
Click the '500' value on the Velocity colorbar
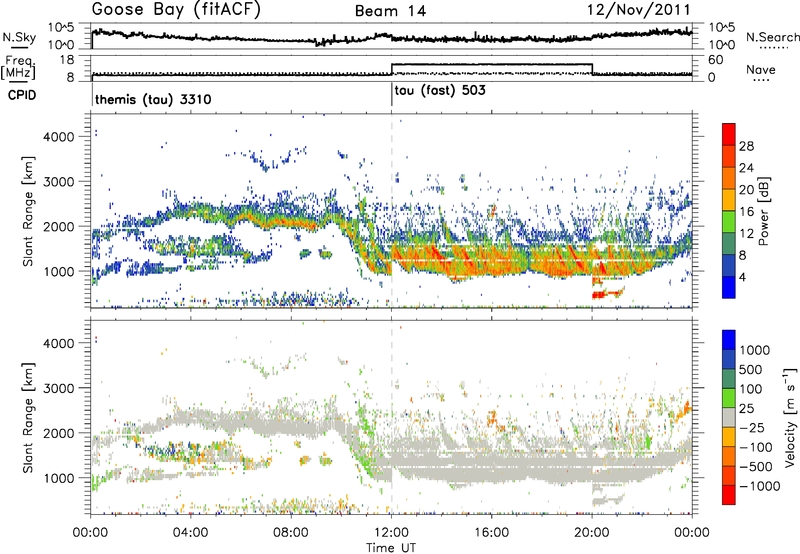pos(751,369)
